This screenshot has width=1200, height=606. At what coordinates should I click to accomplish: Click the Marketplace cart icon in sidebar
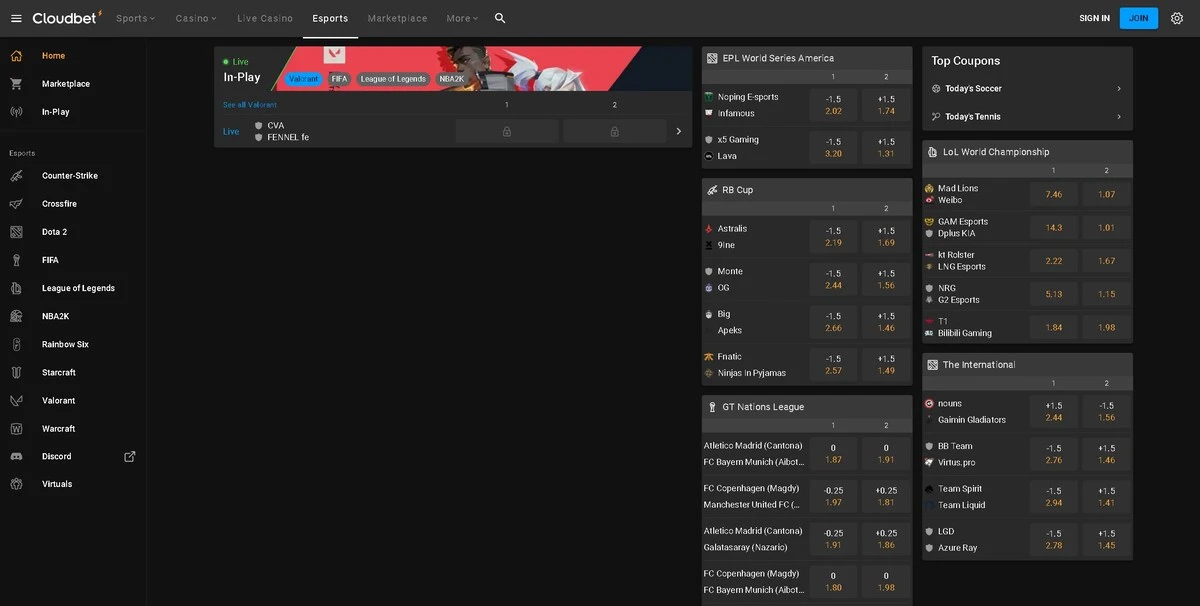(16, 84)
